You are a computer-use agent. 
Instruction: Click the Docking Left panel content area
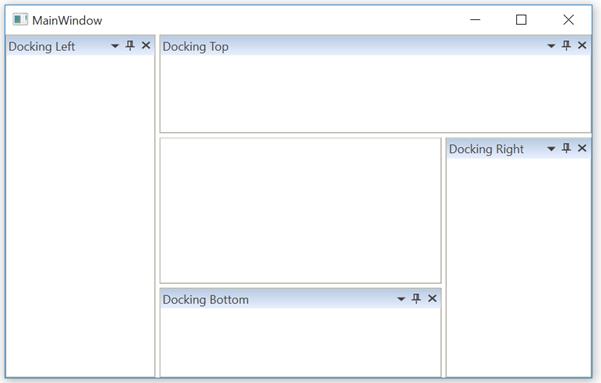click(x=80, y=216)
